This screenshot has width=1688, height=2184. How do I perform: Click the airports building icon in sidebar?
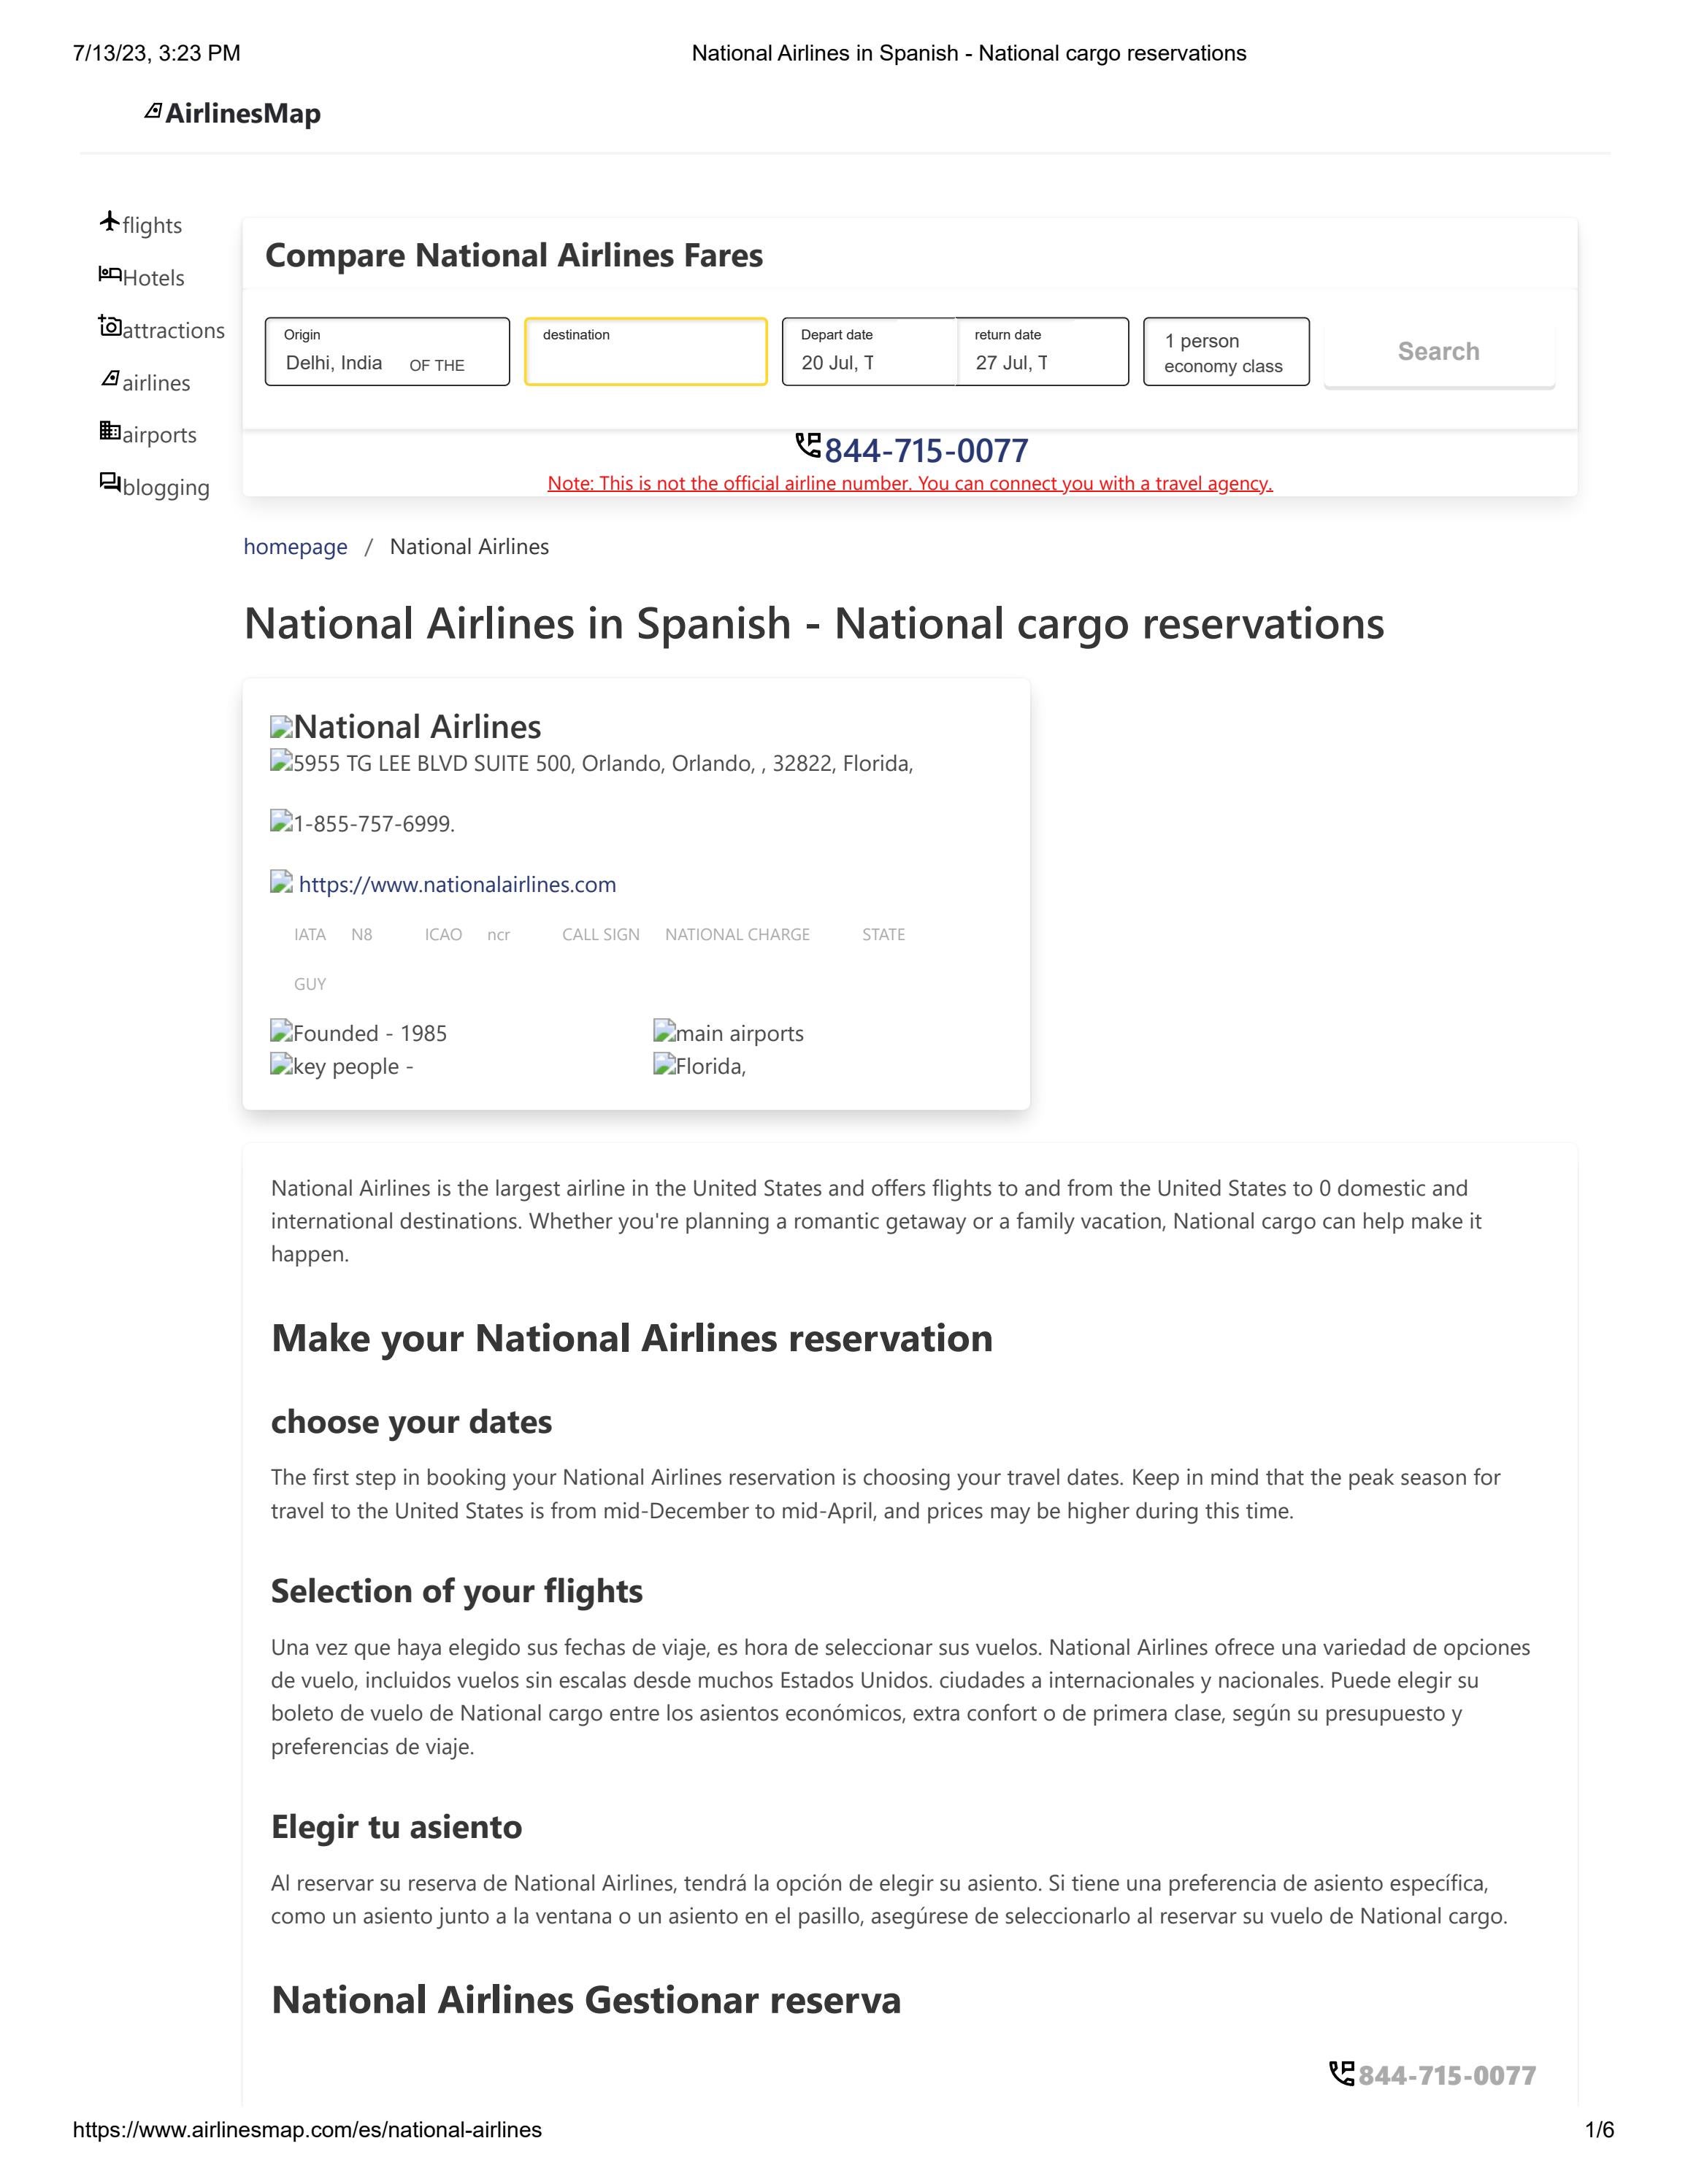(x=110, y=430)
